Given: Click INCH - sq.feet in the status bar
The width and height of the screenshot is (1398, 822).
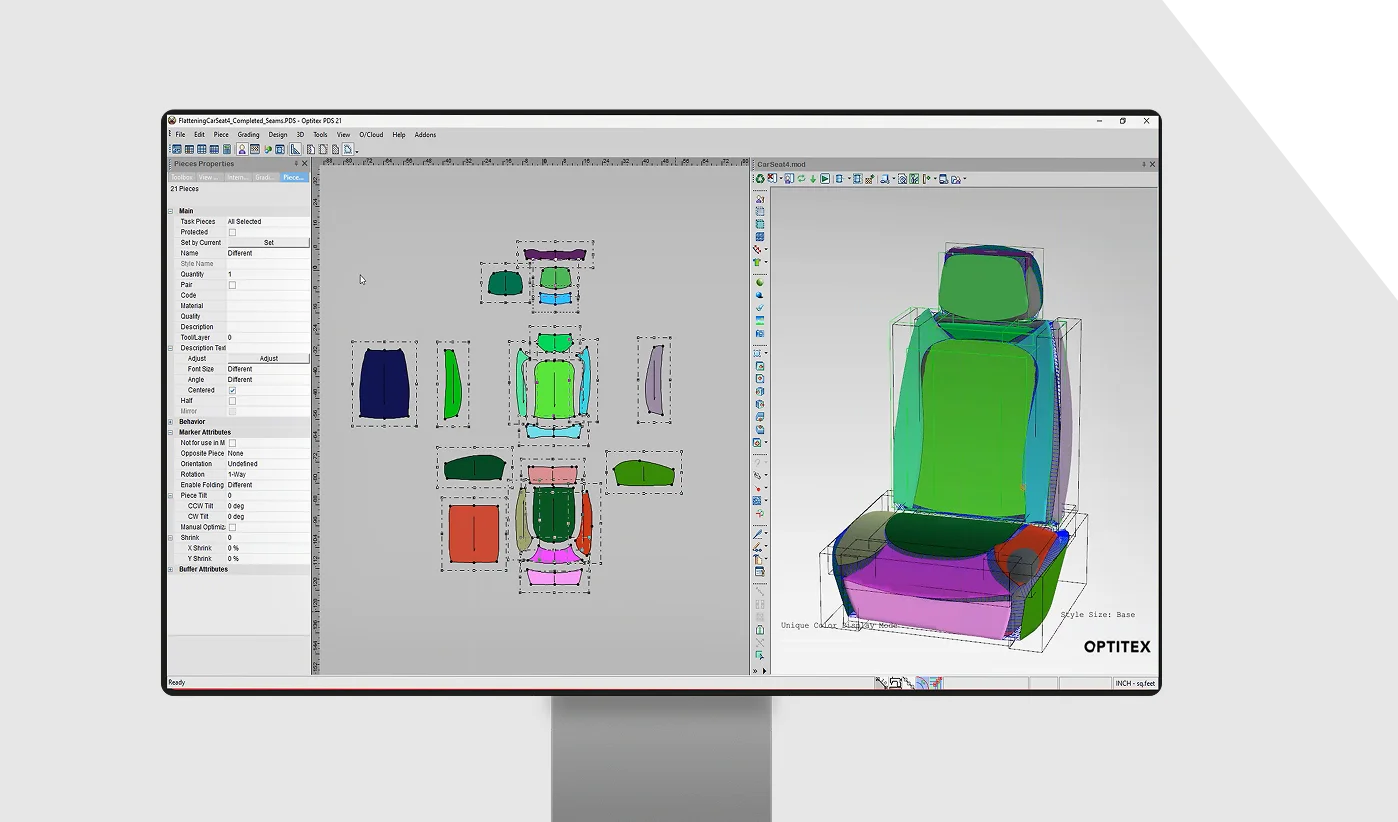Looking at the screenshot, I should tap(1136, 682).
